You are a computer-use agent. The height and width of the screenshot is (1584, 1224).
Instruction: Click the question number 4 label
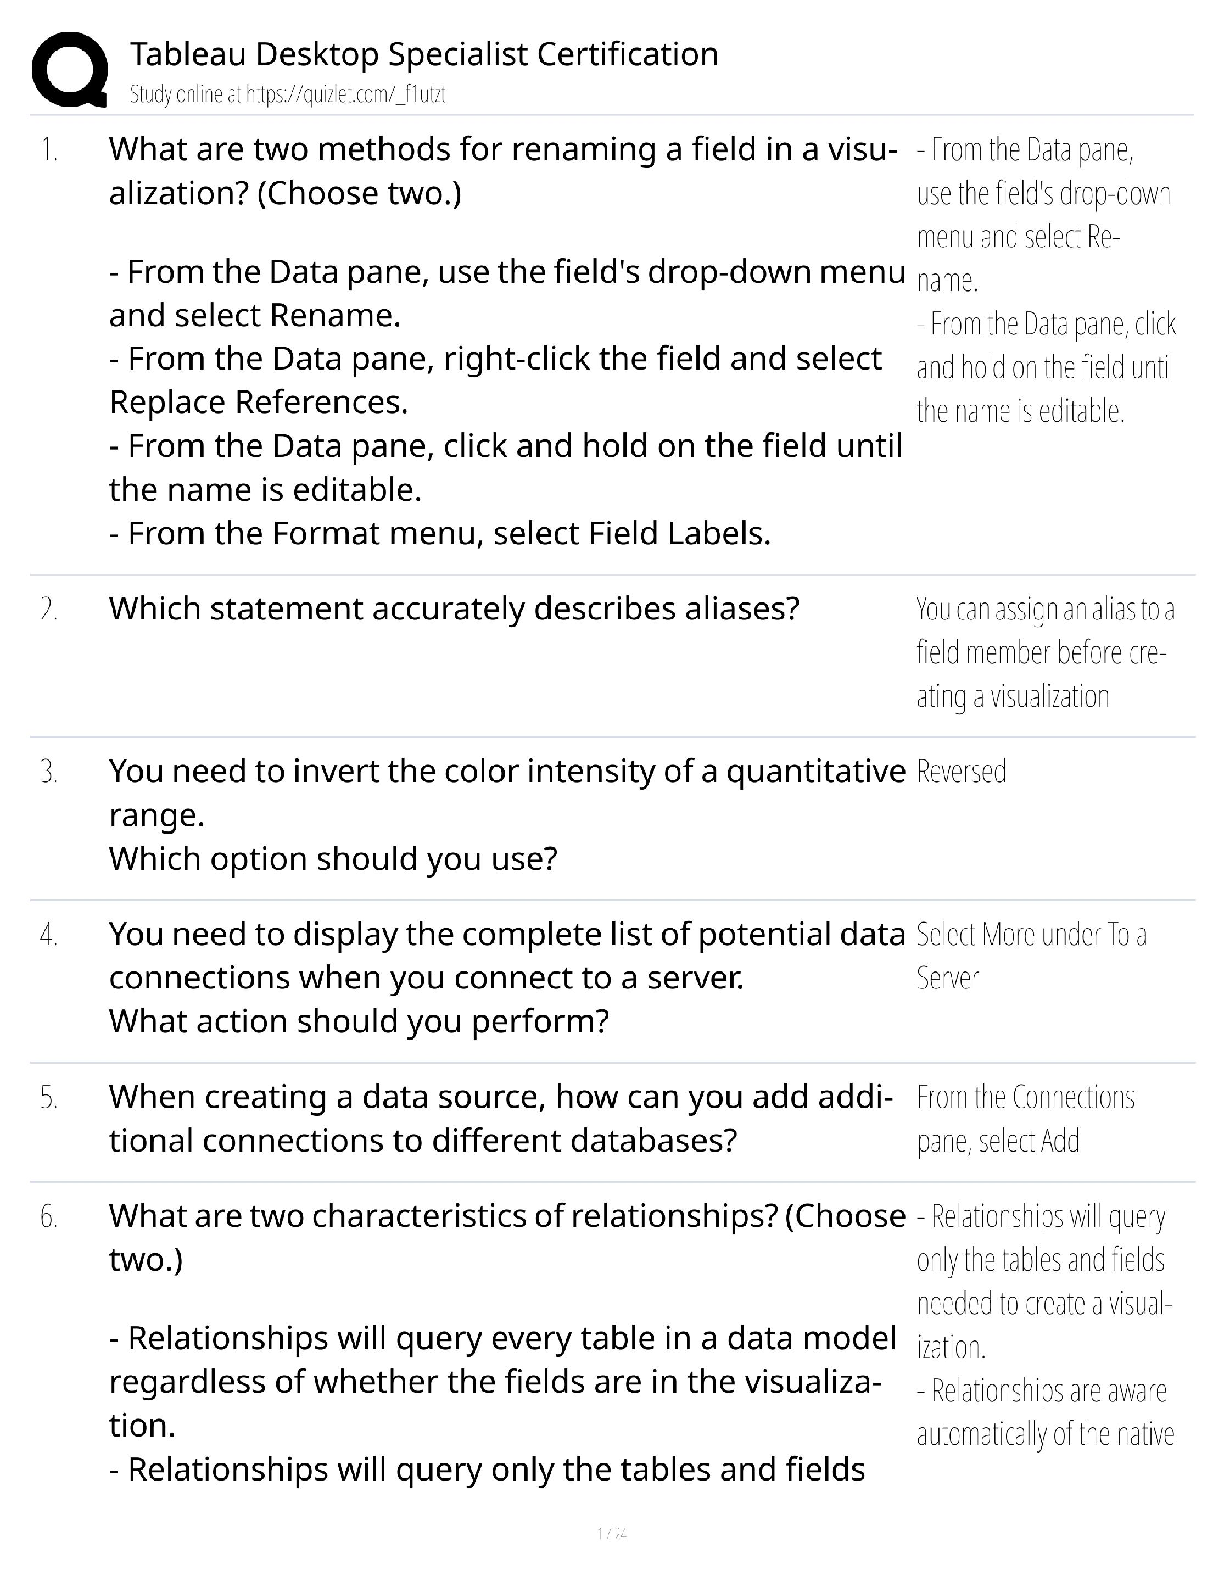pos(49,935)
